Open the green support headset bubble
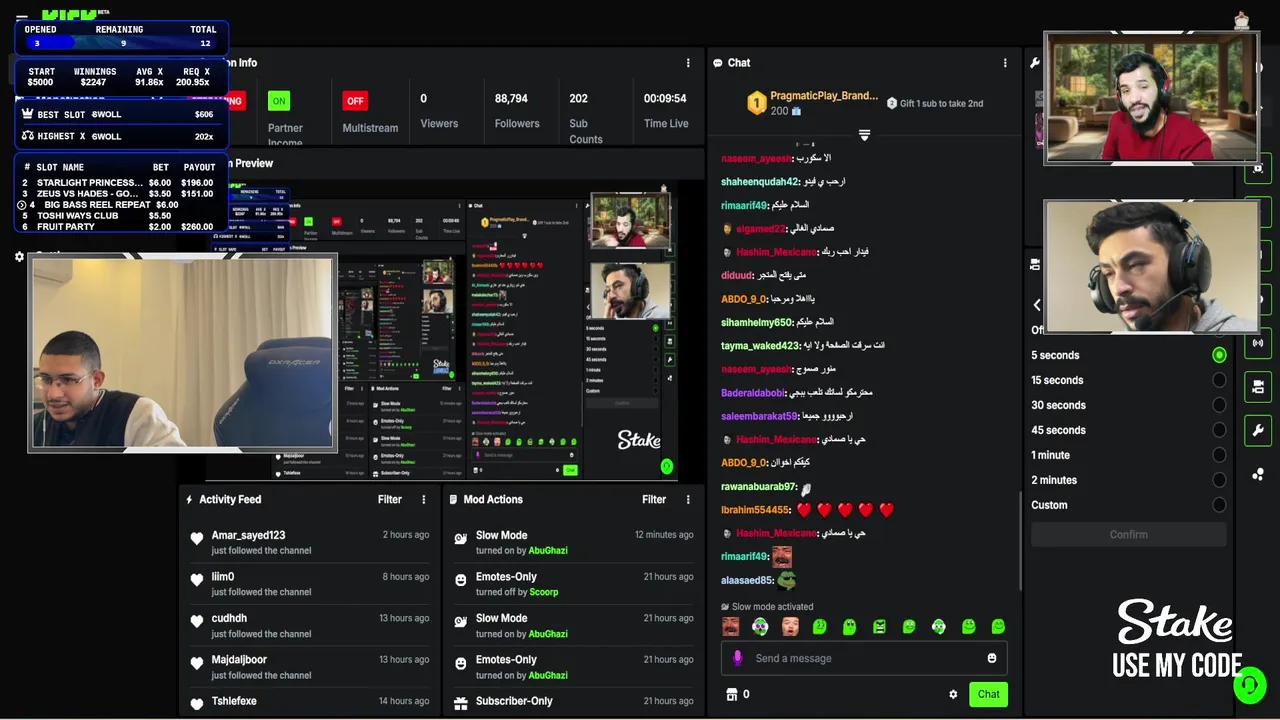The width and height of the screenshot is (1280, 720). 1248,686
